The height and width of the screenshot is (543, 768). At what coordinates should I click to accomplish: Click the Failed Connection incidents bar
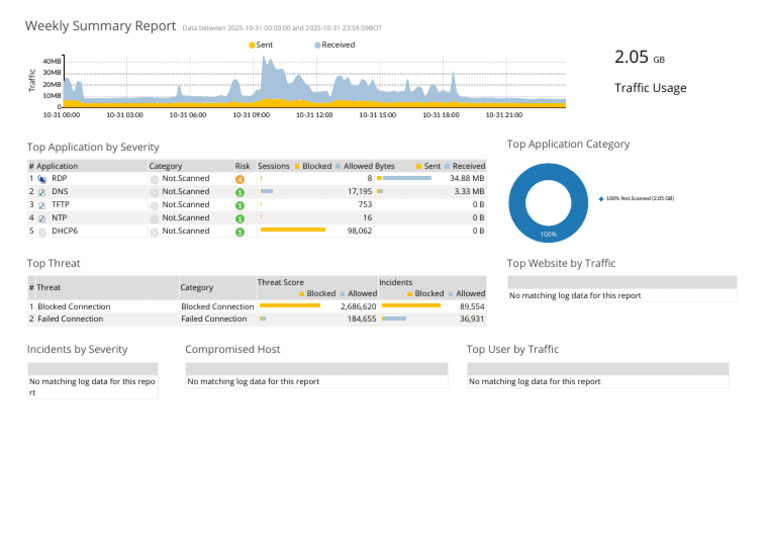(394, 319)
